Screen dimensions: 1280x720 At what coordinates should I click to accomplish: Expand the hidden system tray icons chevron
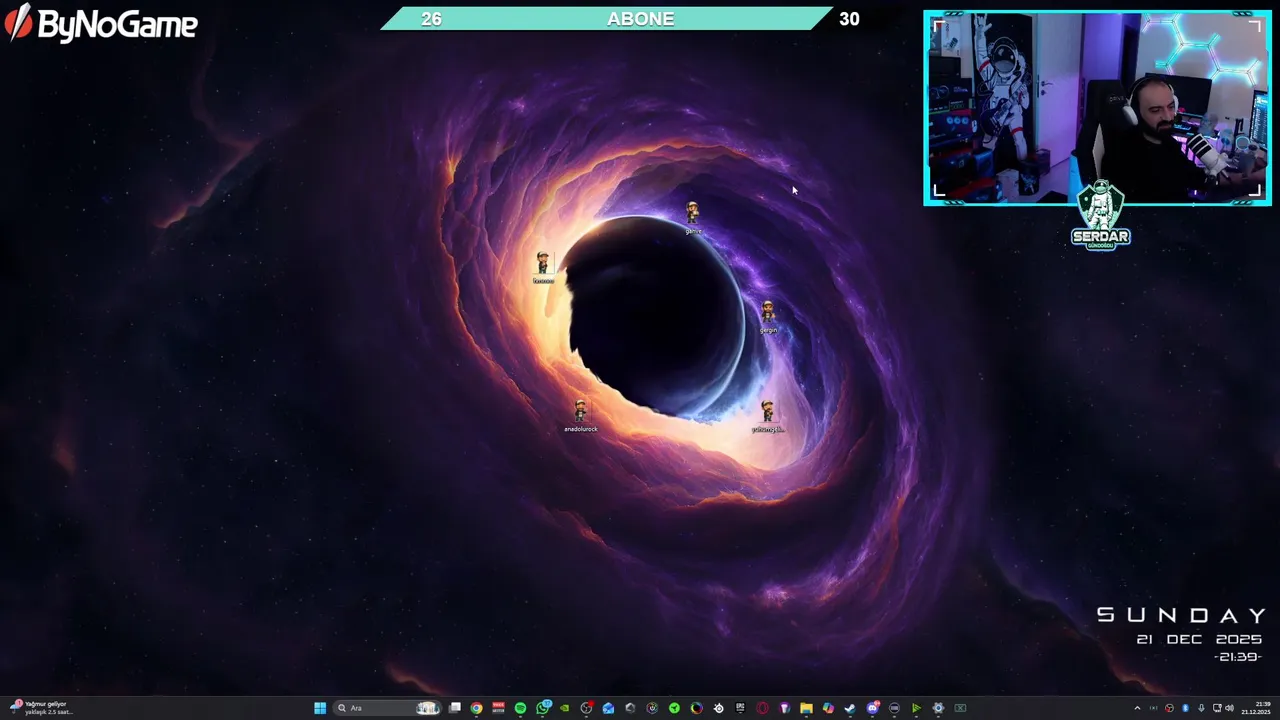pos(1137,708)
